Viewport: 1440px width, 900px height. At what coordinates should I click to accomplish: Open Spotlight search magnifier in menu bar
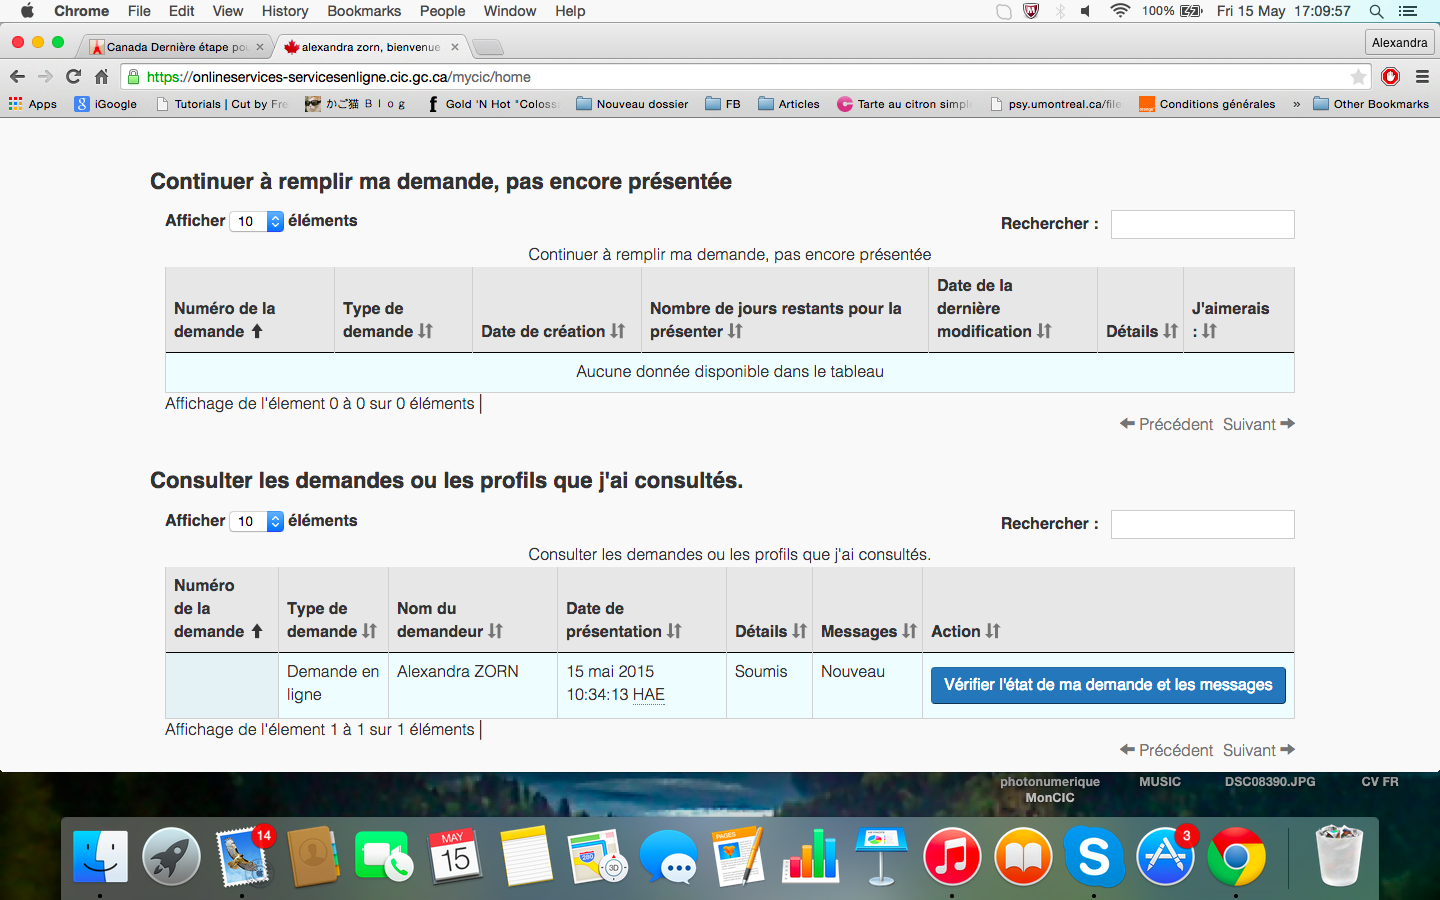pos(1376,11)
